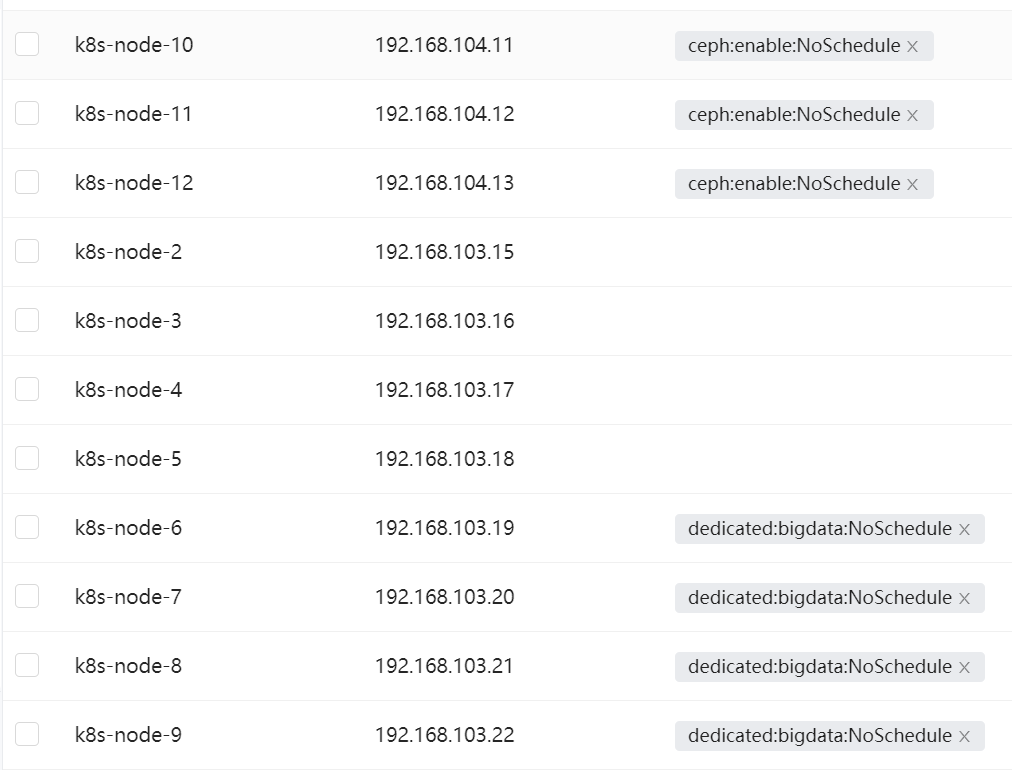Image resolution: width=1012 pixels, height=770 pixels.
Task: Click the k8s-node-11 name
Action: pyautogui.click(x=133, y=114)
